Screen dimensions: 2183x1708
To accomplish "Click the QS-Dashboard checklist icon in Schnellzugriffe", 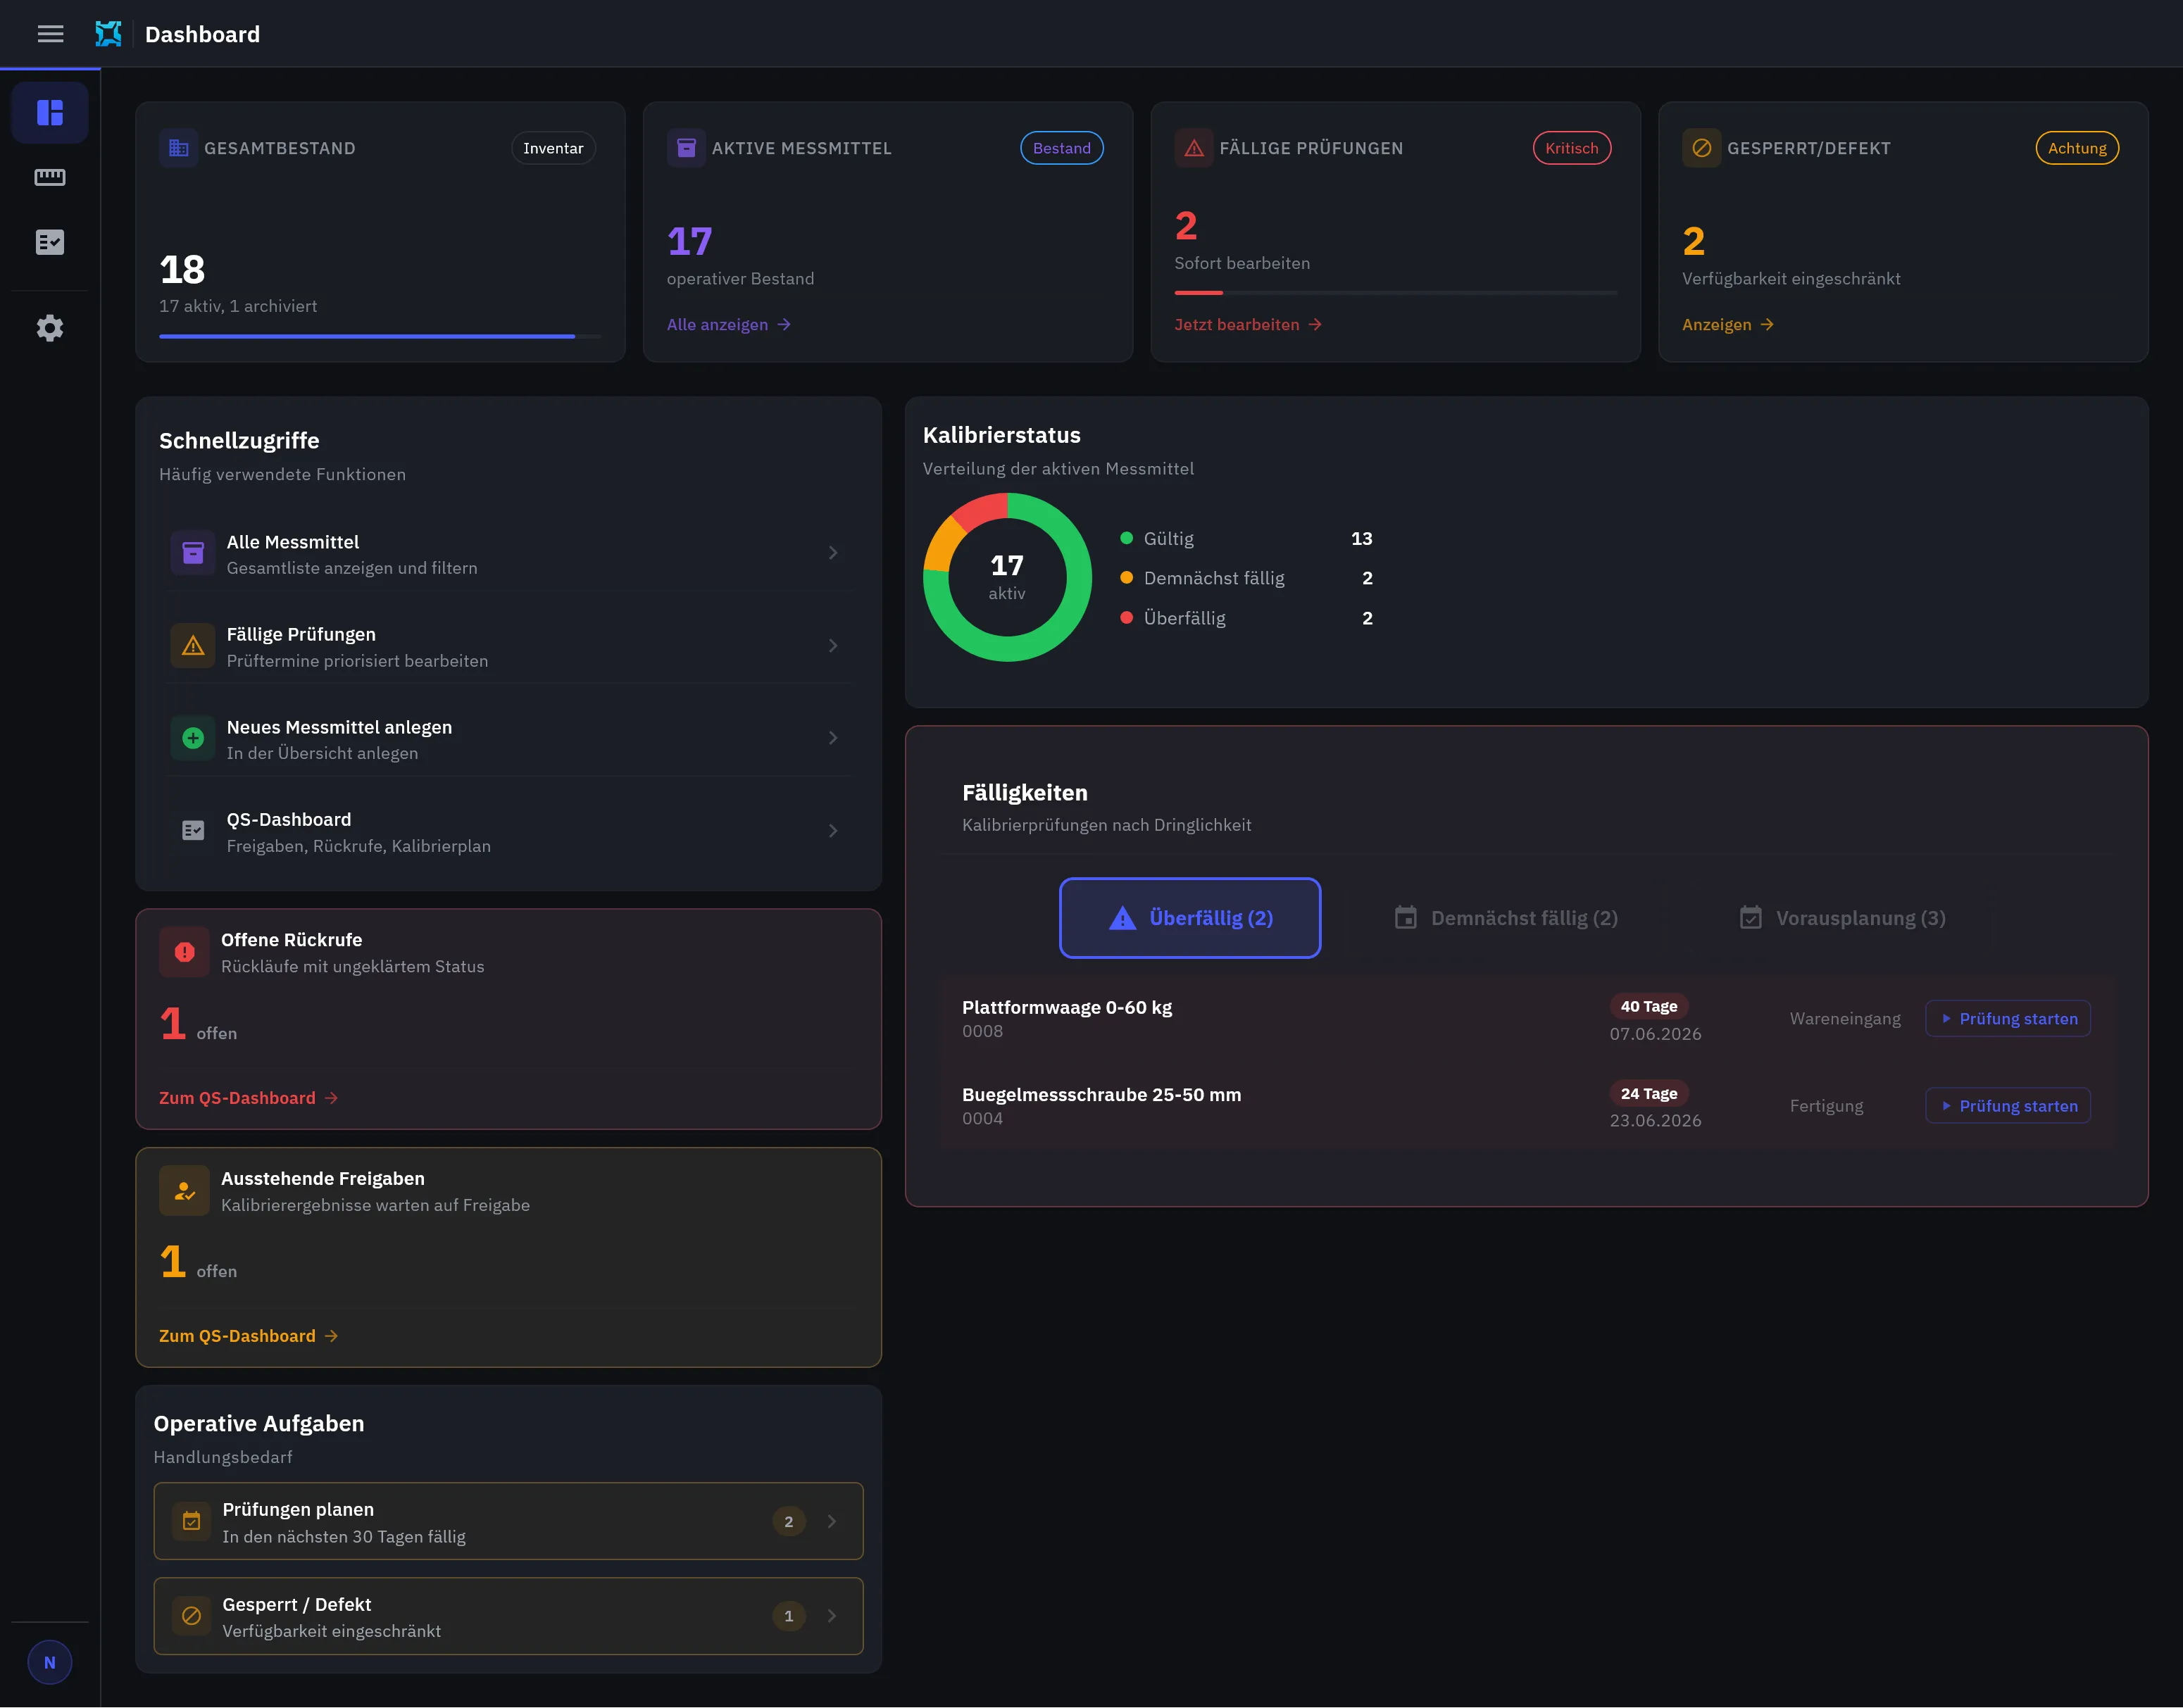I will (193, 831).
